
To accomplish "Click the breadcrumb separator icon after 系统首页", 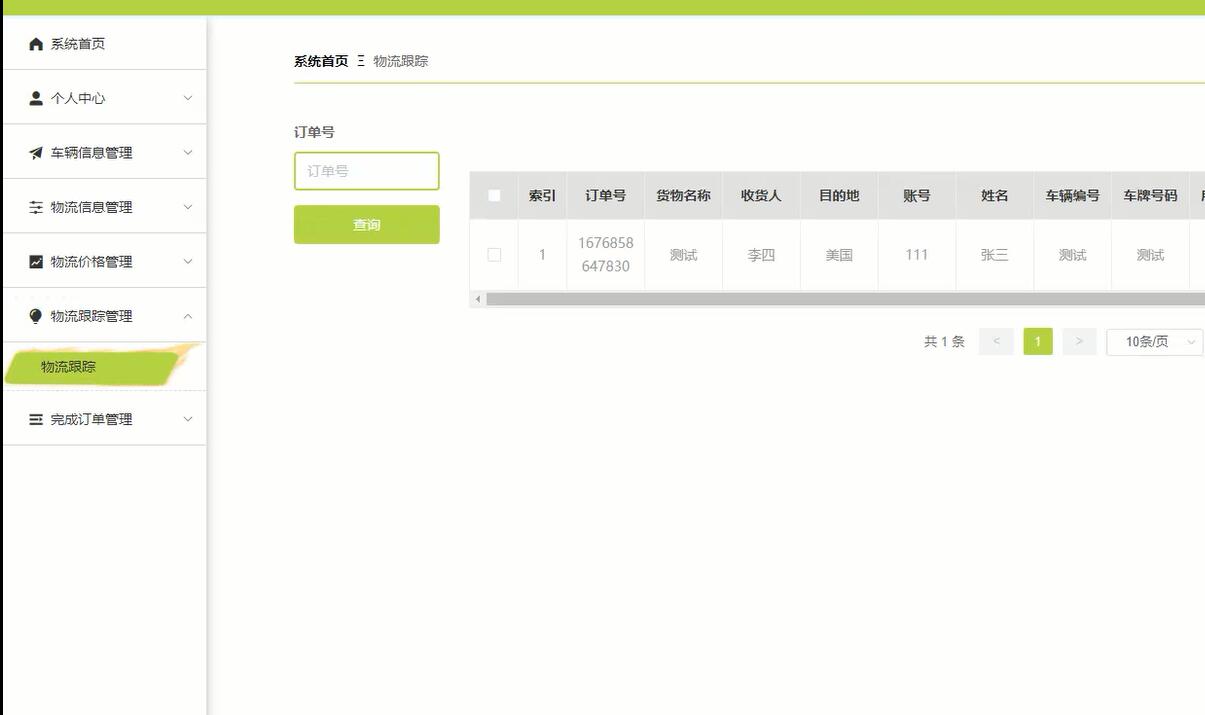I will click(360, 60).
